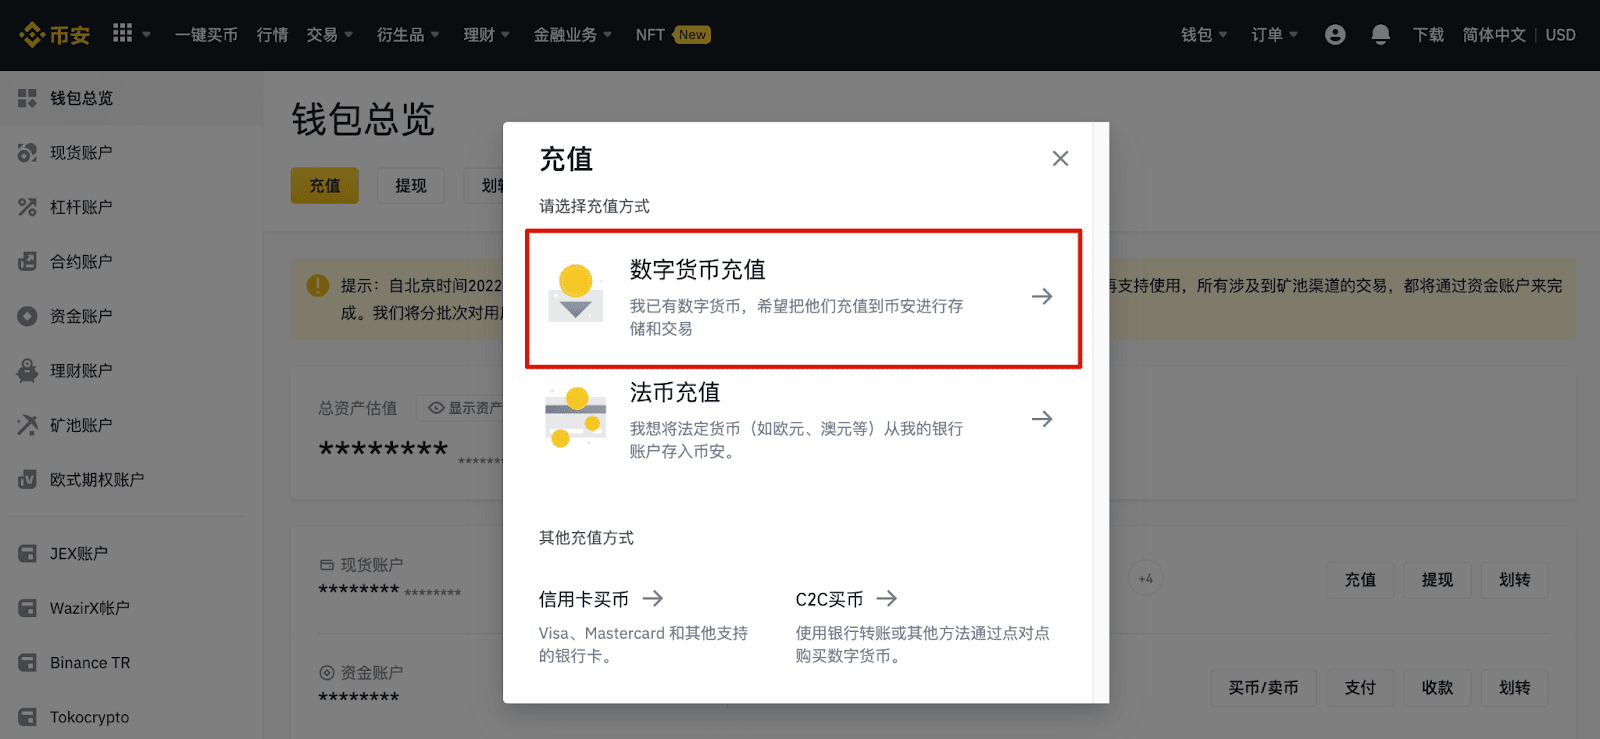This screenshot has height=739, width=1600.
Task: Click the Binance TR sidebar icon
Action: tap(27, 663)
